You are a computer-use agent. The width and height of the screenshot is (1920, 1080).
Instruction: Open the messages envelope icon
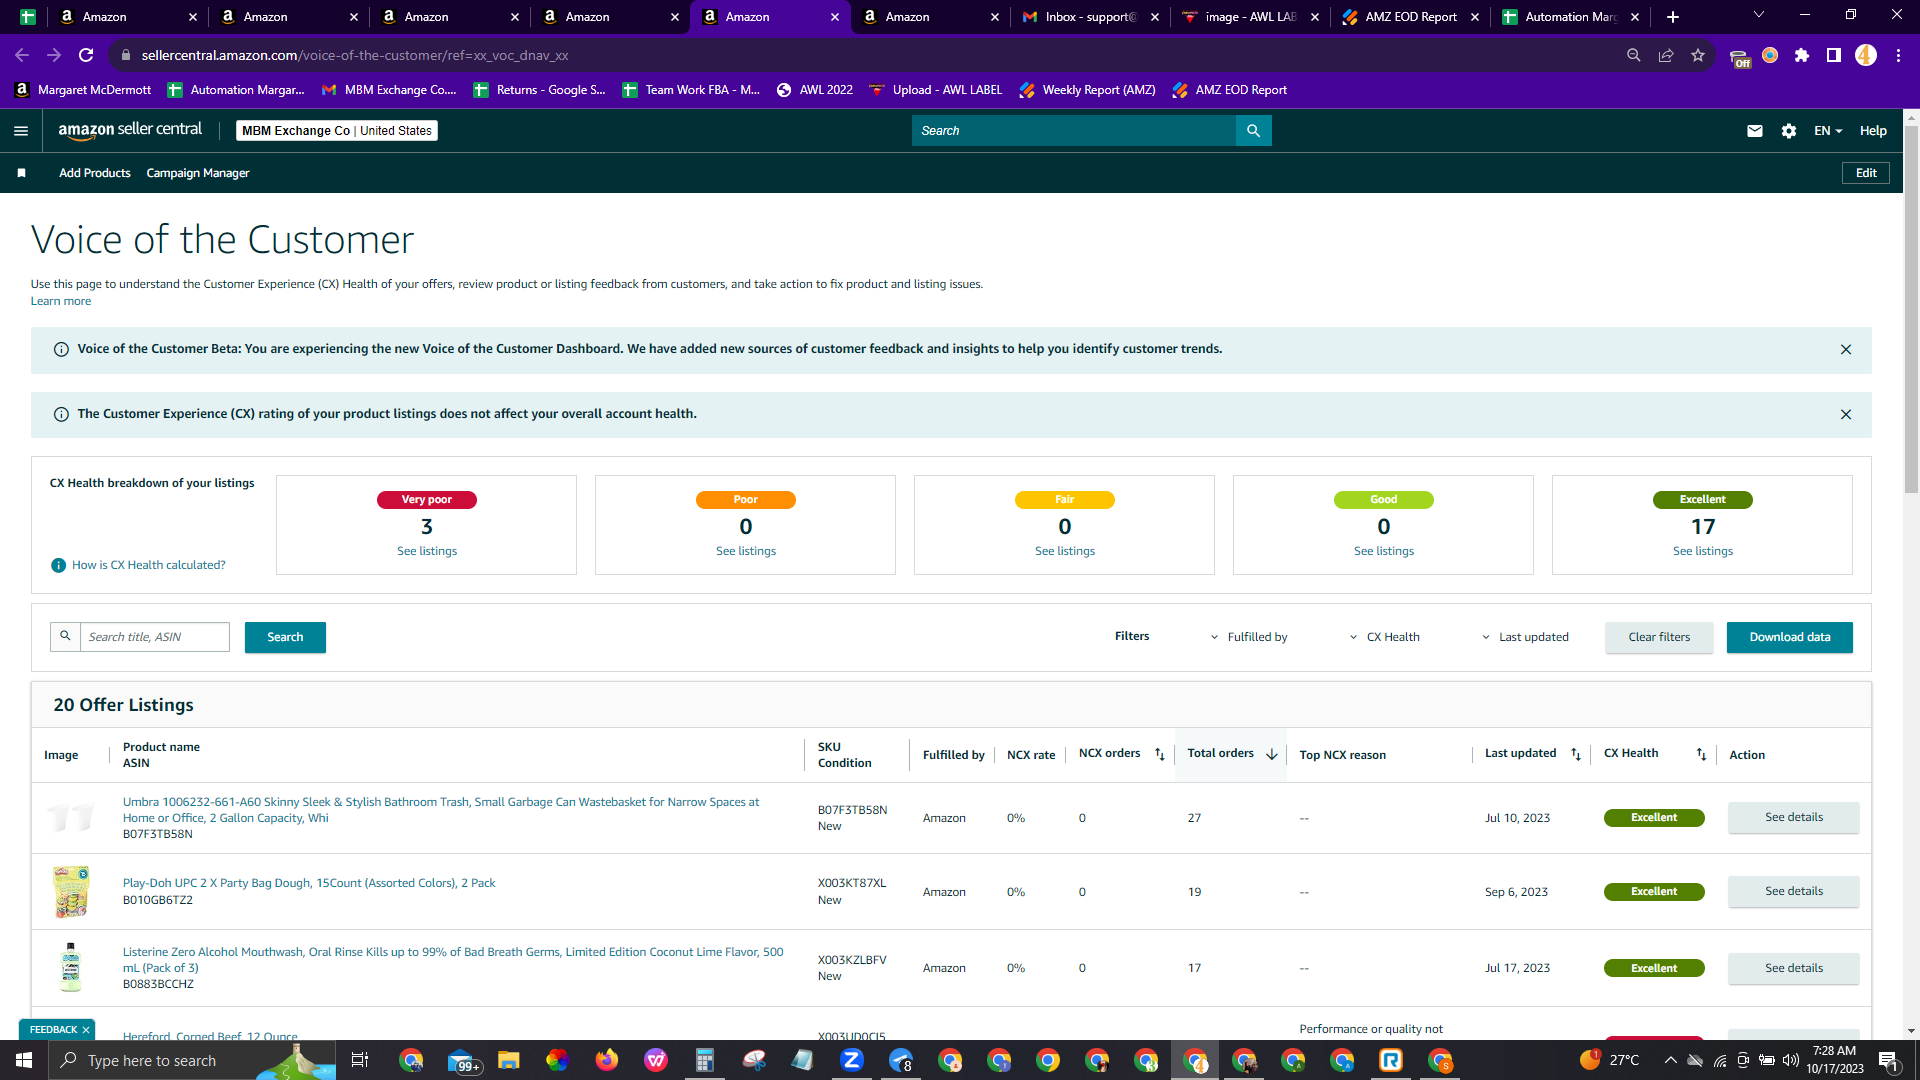[1755, 131]
